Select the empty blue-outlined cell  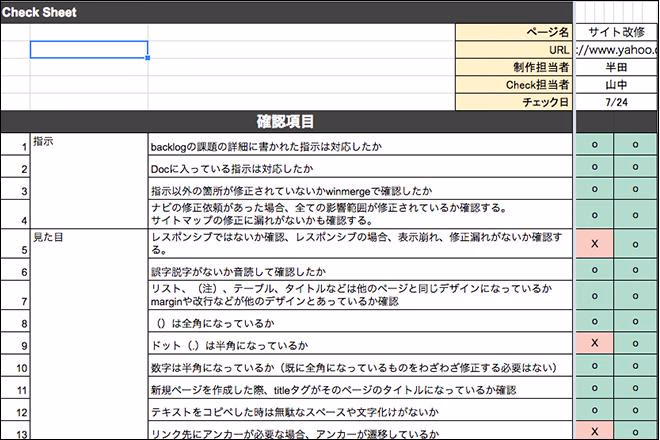pos(89,50)
